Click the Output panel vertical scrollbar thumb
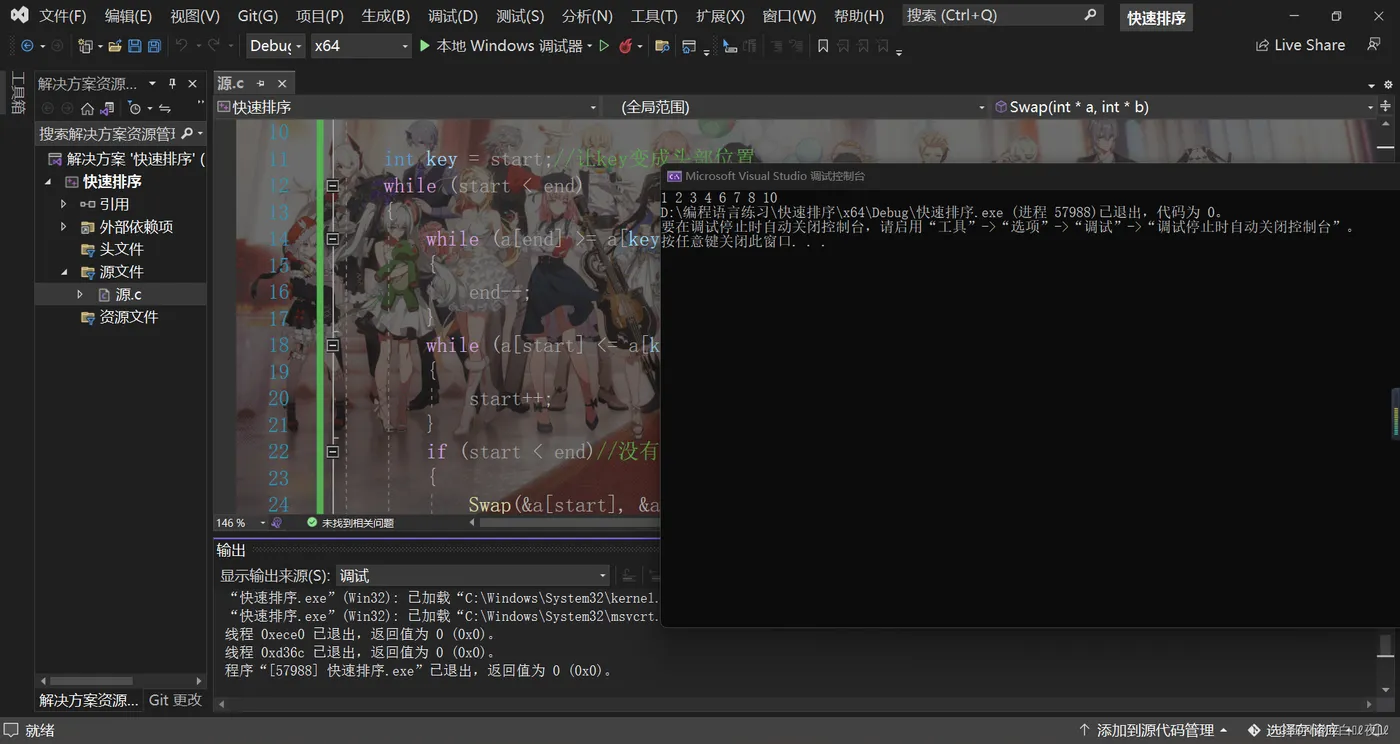Image resolution: width=1400 pixels, height=744 pixels. (1385, 645)
